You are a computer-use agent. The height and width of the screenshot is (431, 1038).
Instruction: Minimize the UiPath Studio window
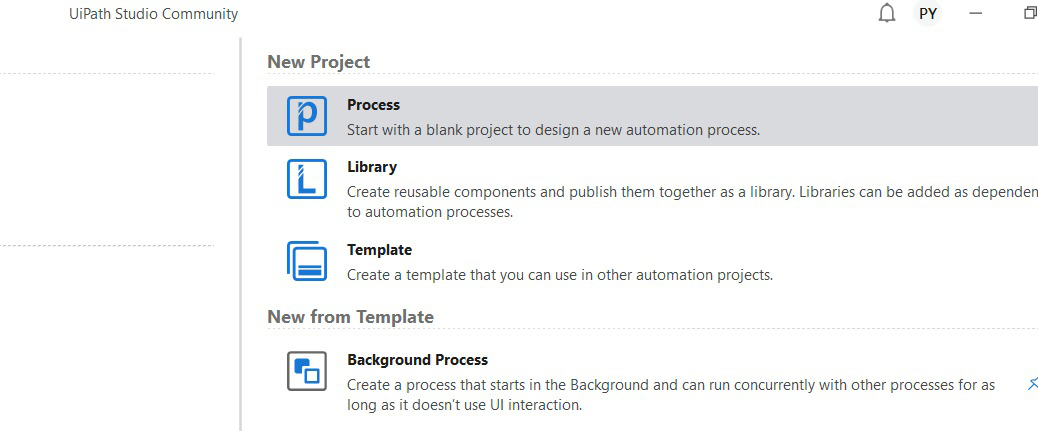[976, 14]
